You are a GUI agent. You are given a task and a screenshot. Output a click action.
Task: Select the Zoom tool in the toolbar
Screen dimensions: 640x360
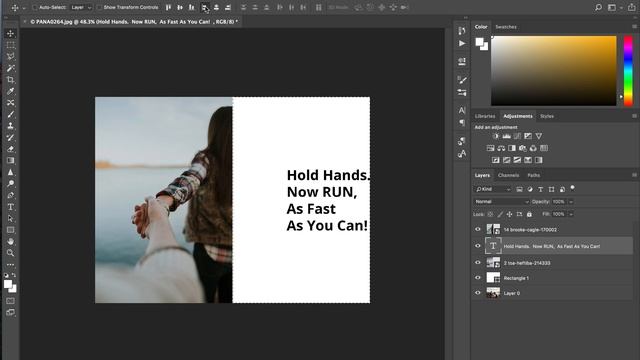coord(11,253)
